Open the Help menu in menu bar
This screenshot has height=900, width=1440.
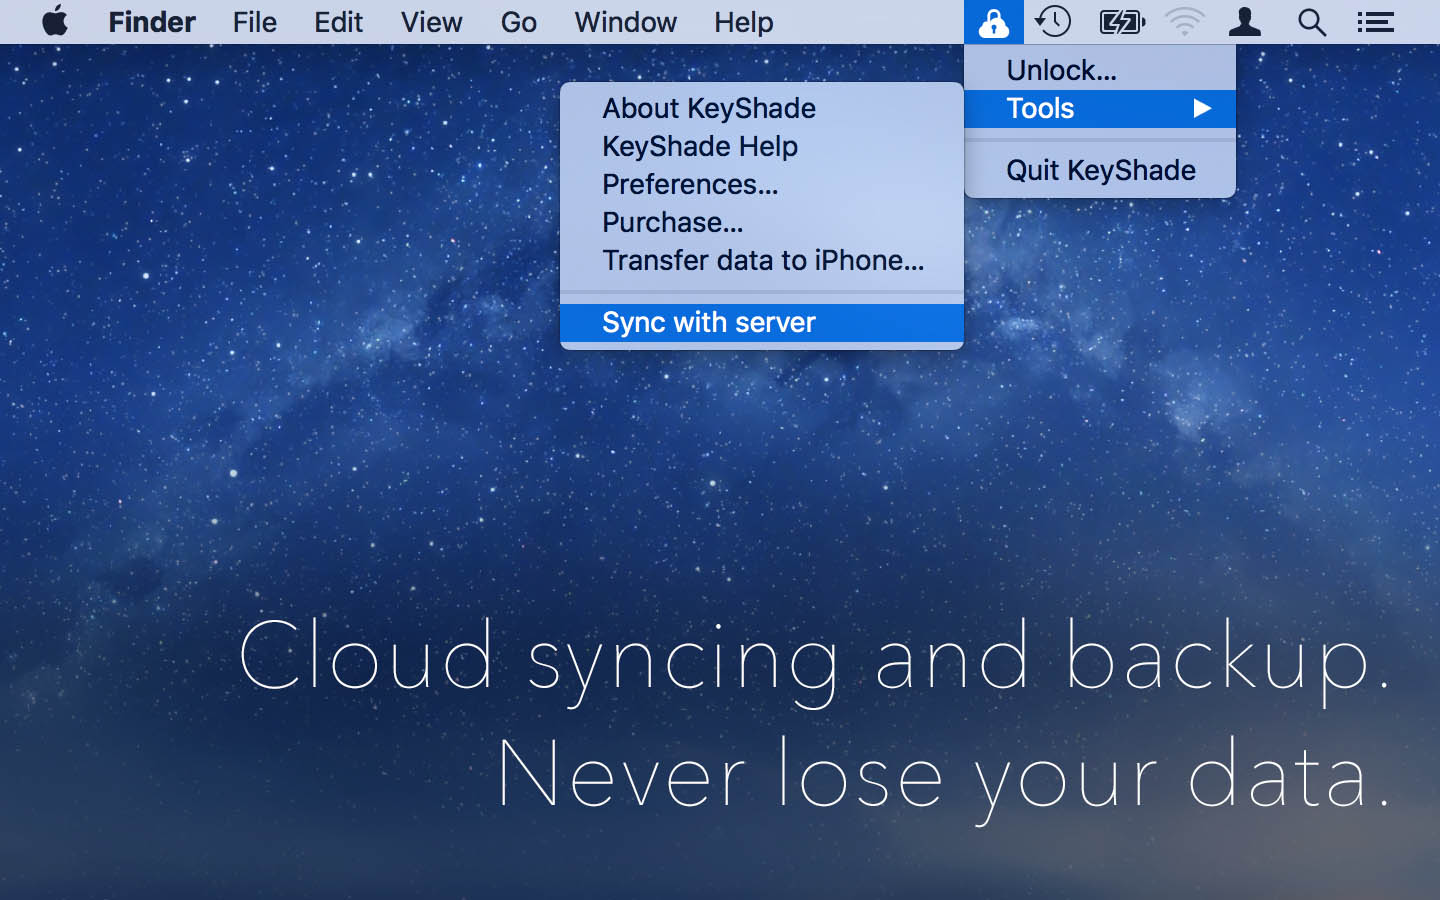(743, 22)
